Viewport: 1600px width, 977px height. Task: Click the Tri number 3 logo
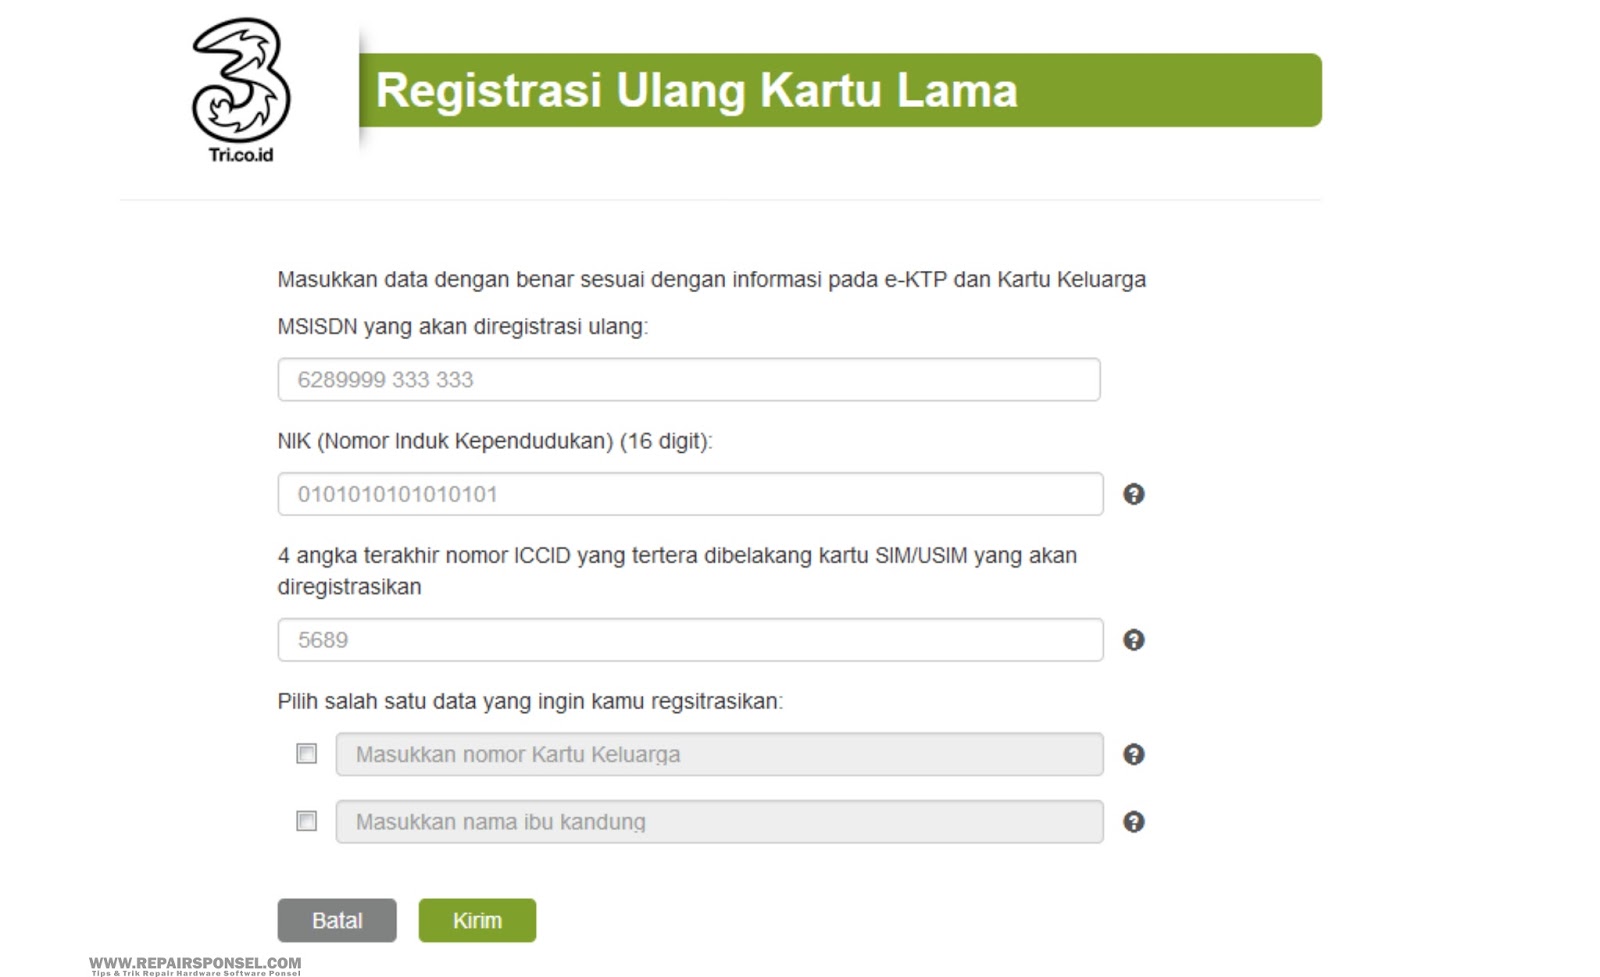tap(241, 80)
